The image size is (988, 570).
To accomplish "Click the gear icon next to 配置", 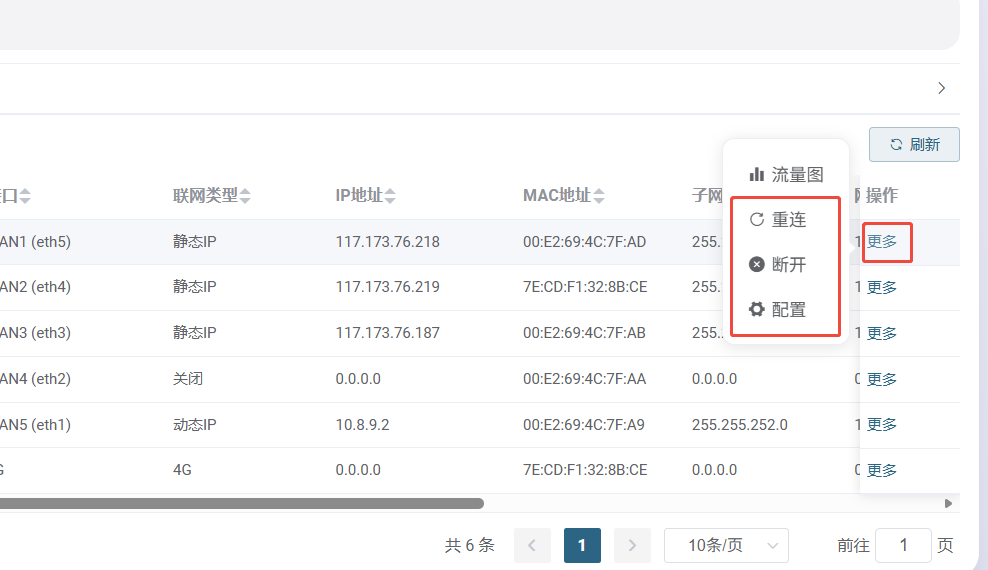I will click(x=757, y=310).
